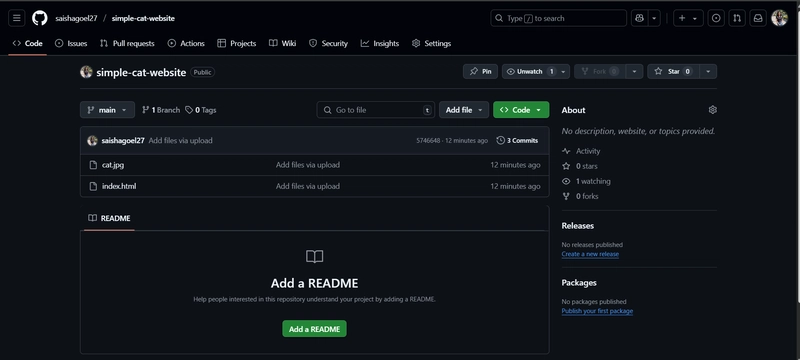Edit About details via gear icon

coord(713,110)
